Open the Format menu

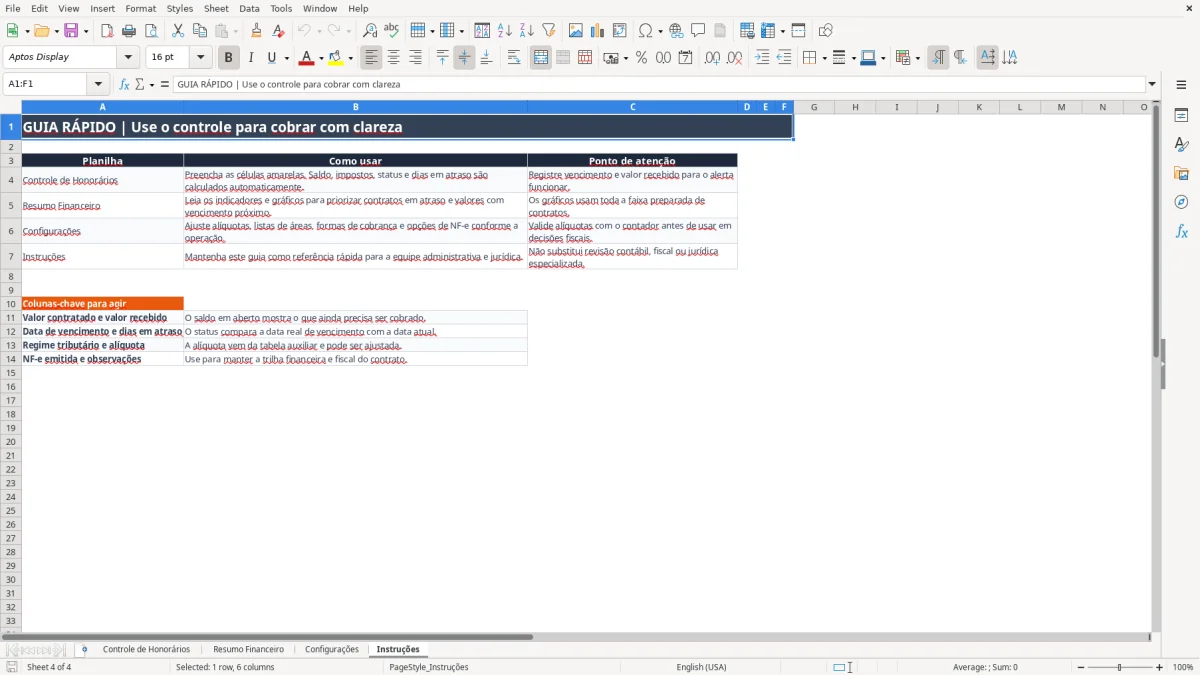[x=141, y=8]
